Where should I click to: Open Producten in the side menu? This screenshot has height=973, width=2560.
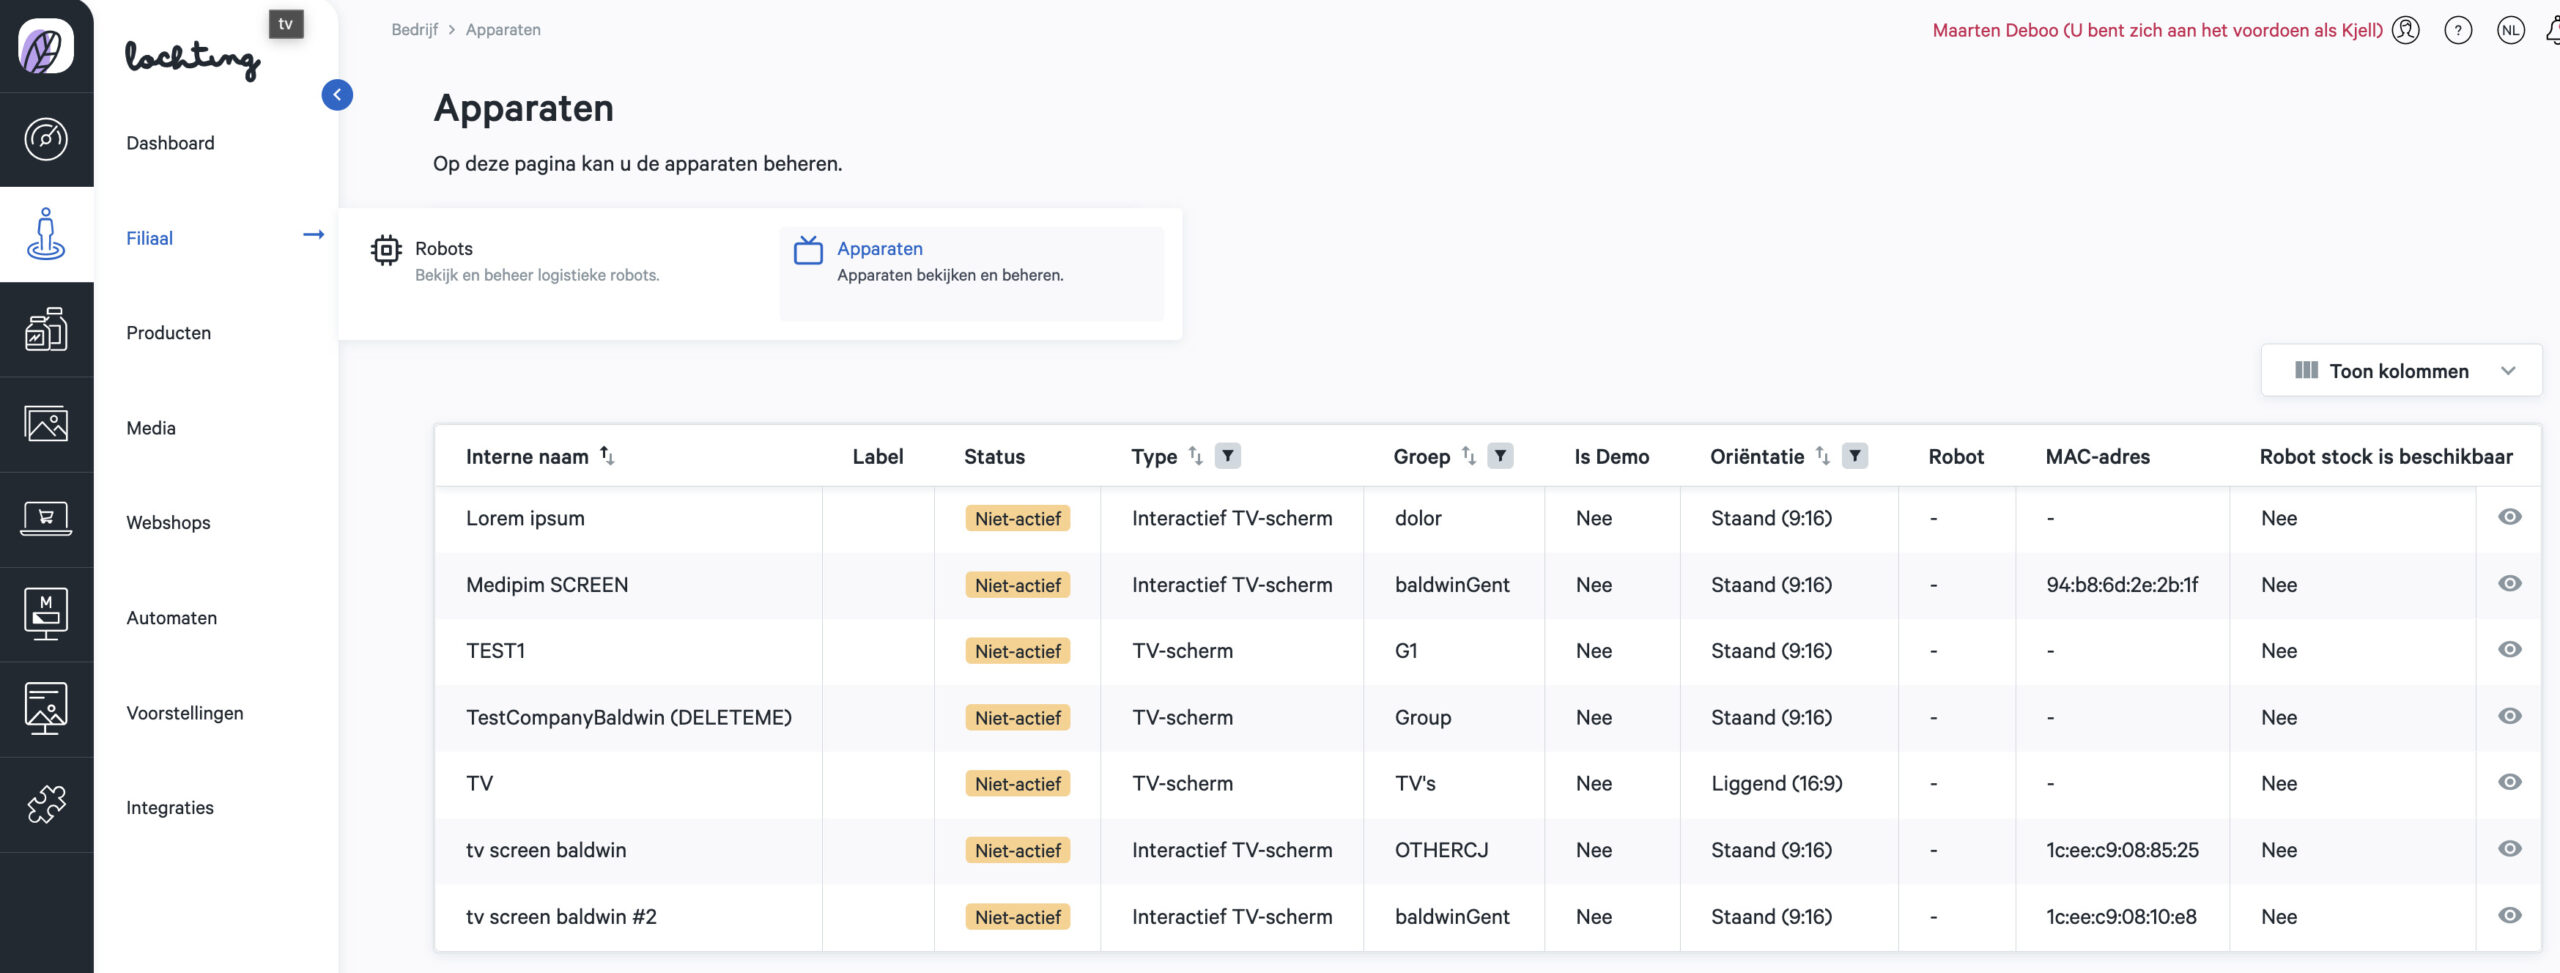[168, 333]
